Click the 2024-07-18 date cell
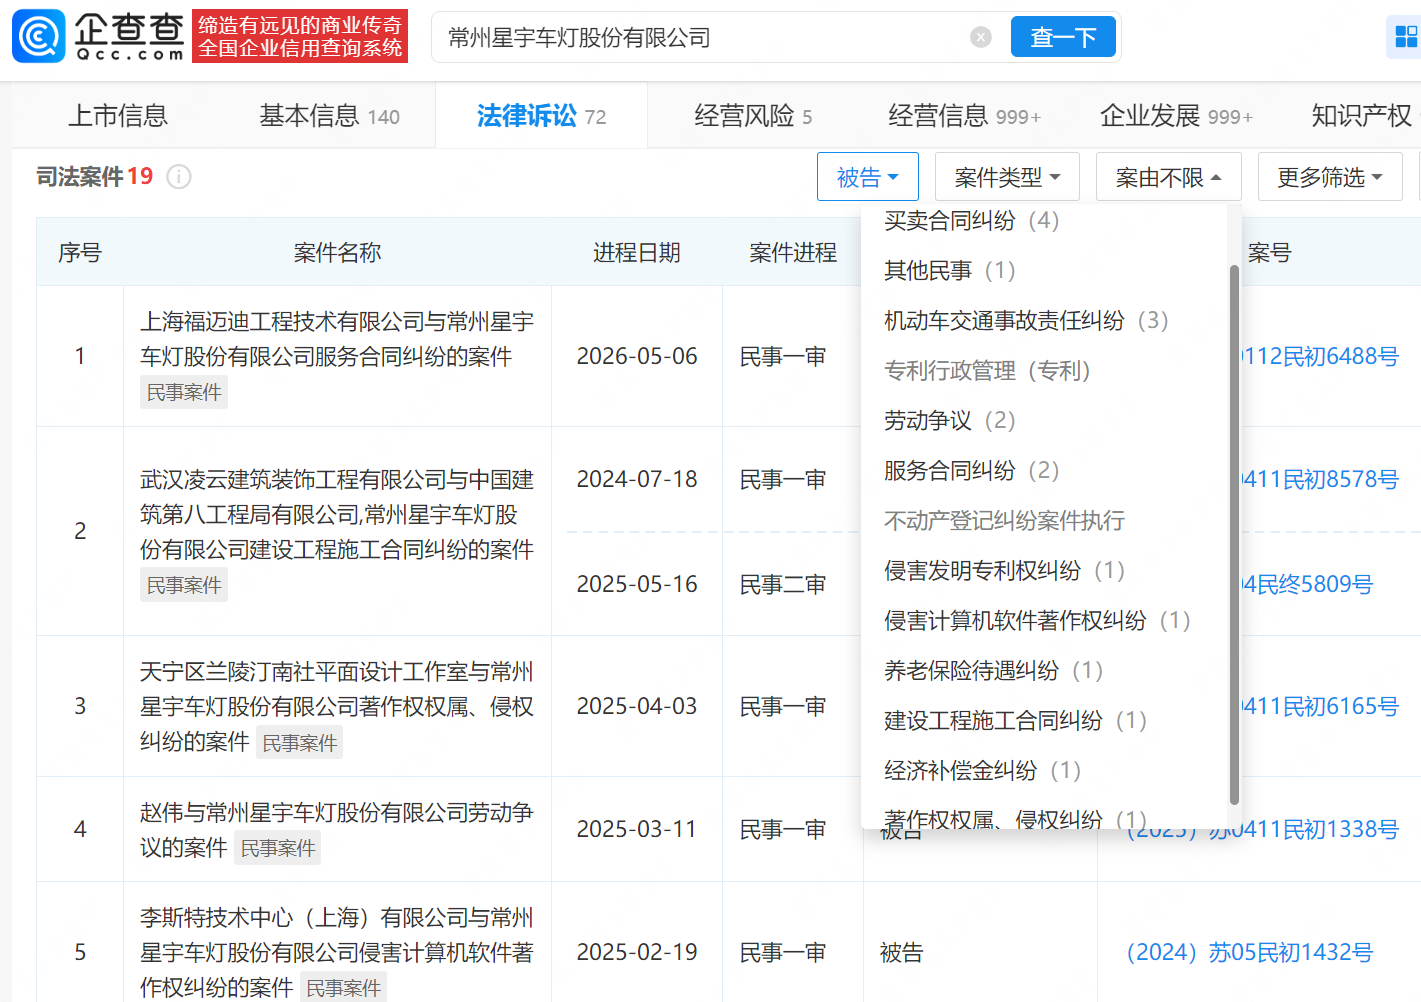The height and width of the screenshot is (1002, 1421). 637,479
